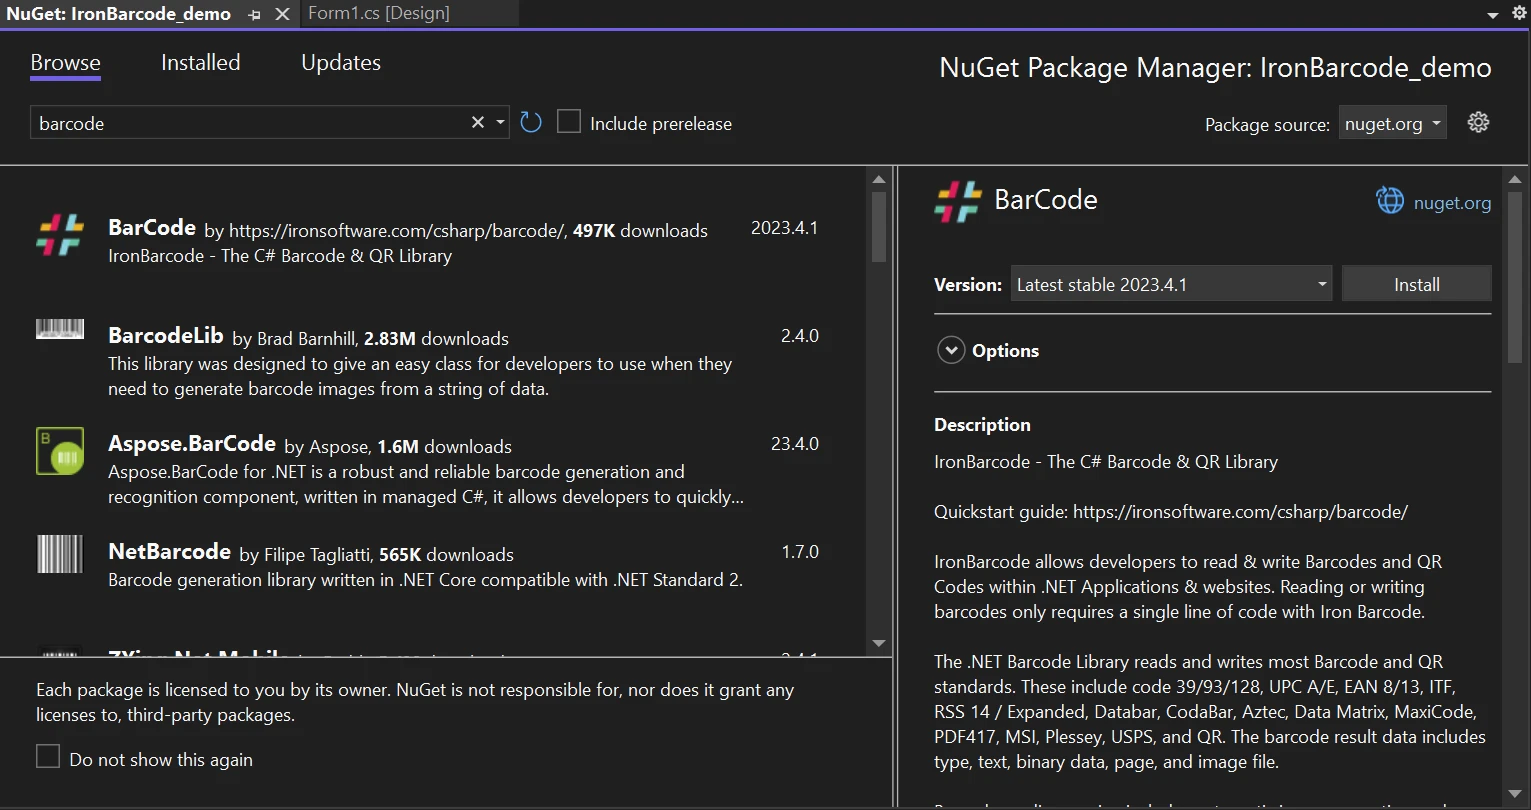
Task: Click the refresh icon next to search box
Action: [531, 123]
